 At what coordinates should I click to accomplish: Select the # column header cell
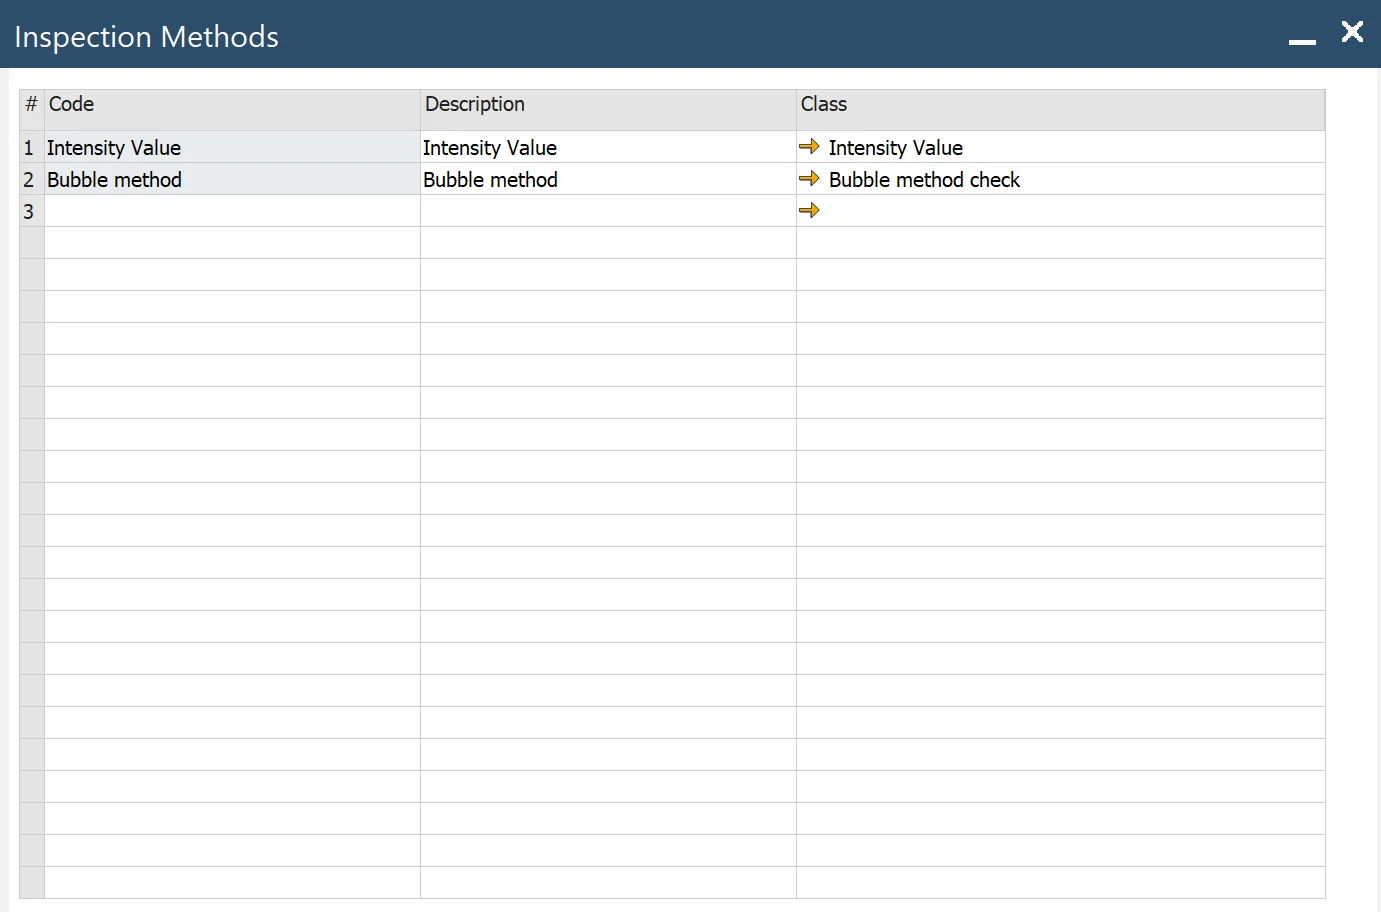31,105
